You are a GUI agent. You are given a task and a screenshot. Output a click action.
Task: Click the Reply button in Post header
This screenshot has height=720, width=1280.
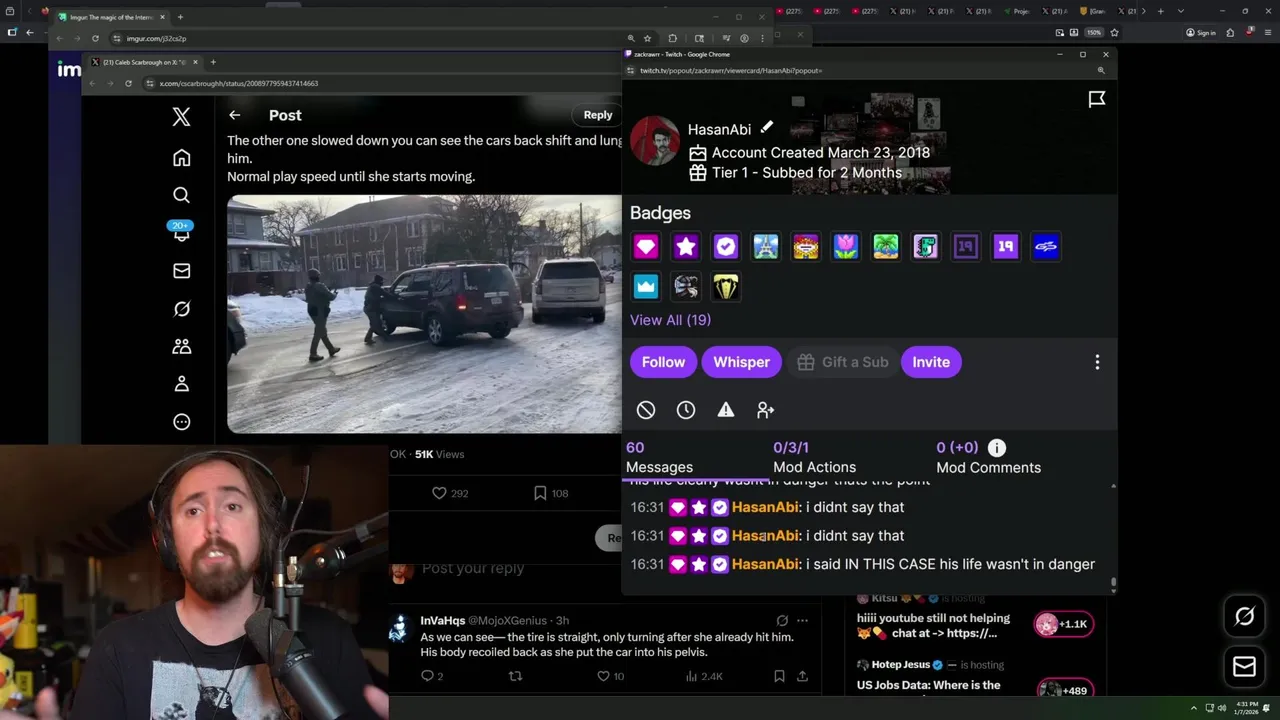[598, 115]
